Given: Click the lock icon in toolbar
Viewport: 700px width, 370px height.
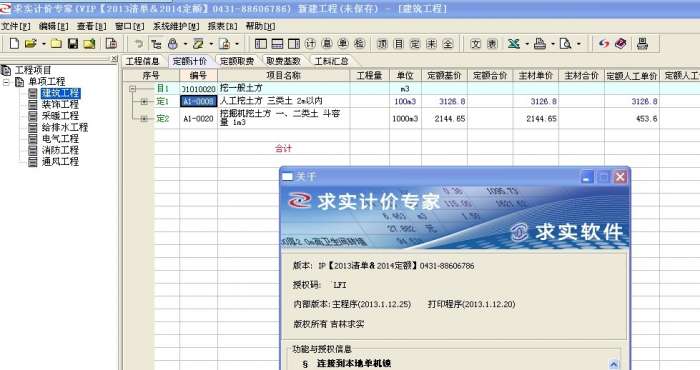Looking at the screenshot, I should [x=173, y=44].
